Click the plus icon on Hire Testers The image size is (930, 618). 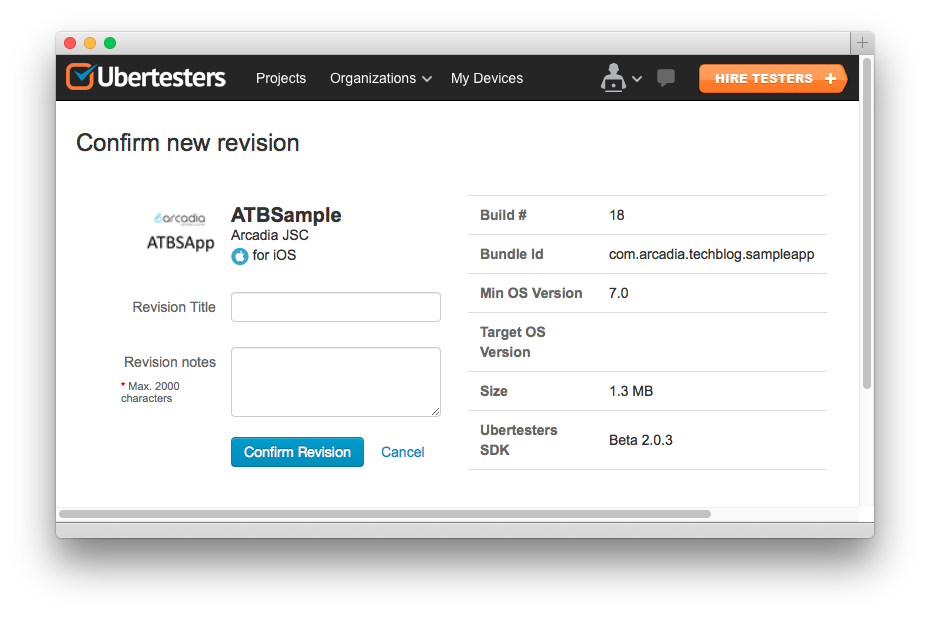(830, 78)
